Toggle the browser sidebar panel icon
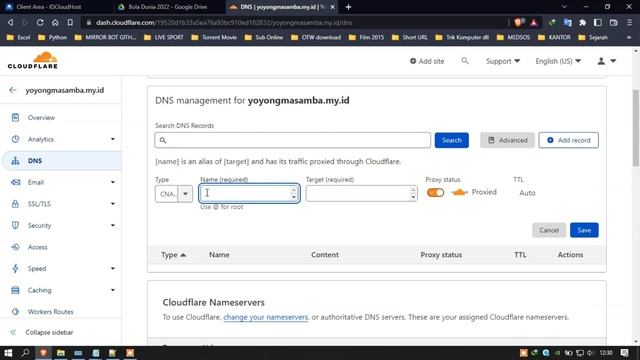 [x=598, y=22]
